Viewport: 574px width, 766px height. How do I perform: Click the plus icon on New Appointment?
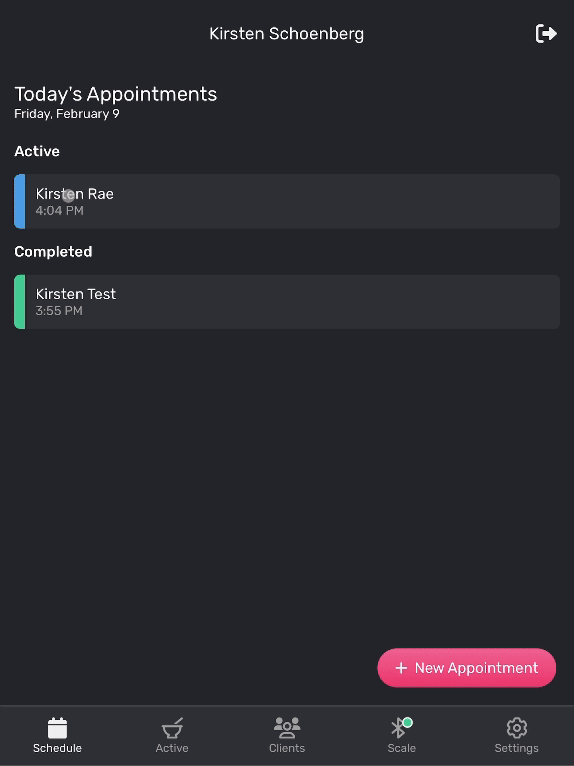tap(401, 668)
